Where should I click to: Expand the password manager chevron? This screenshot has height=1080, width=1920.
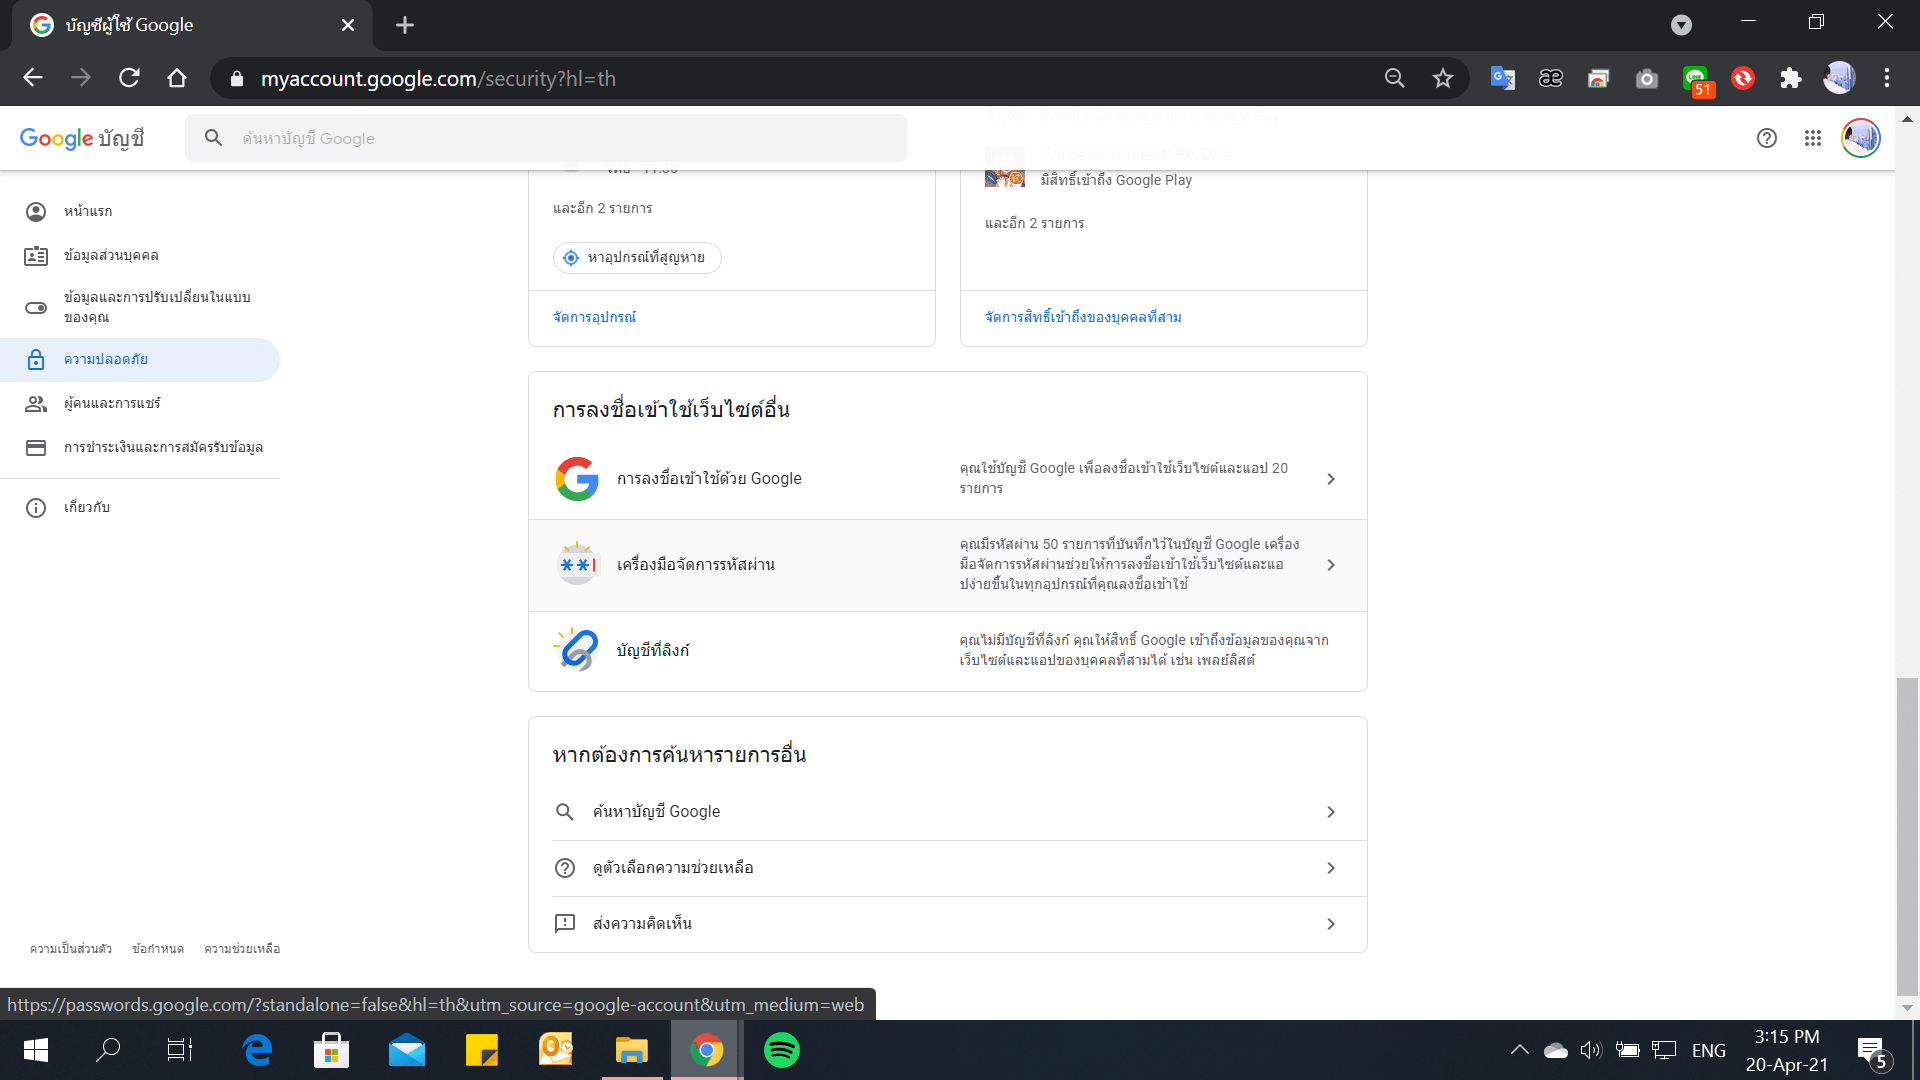1330,565
